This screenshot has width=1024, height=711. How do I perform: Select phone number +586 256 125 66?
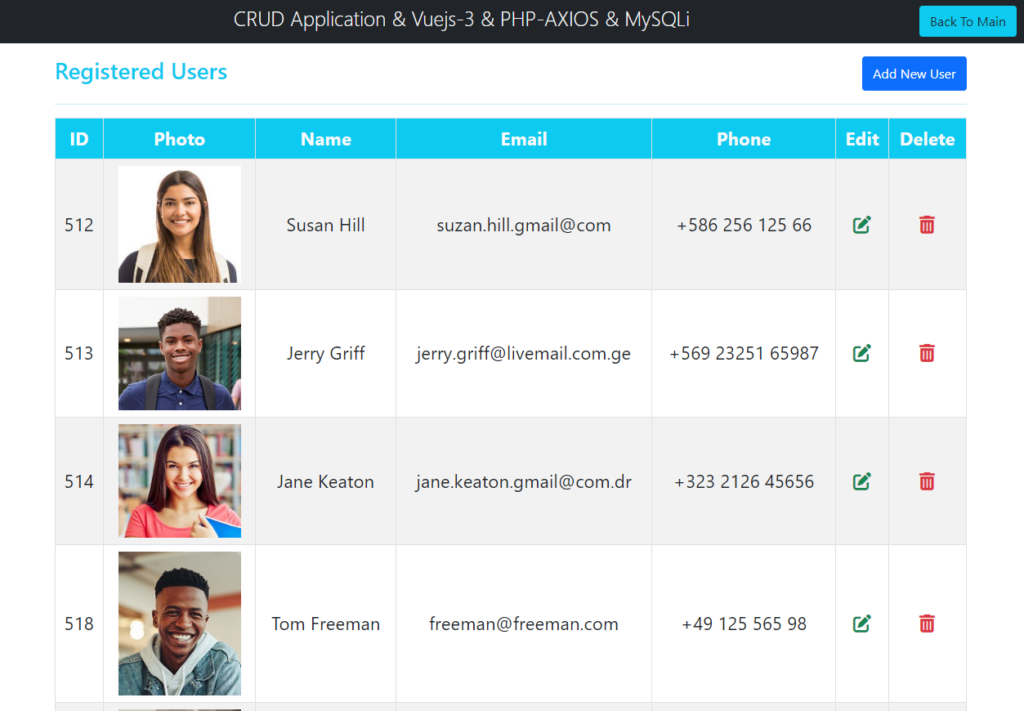pos(743,225)
